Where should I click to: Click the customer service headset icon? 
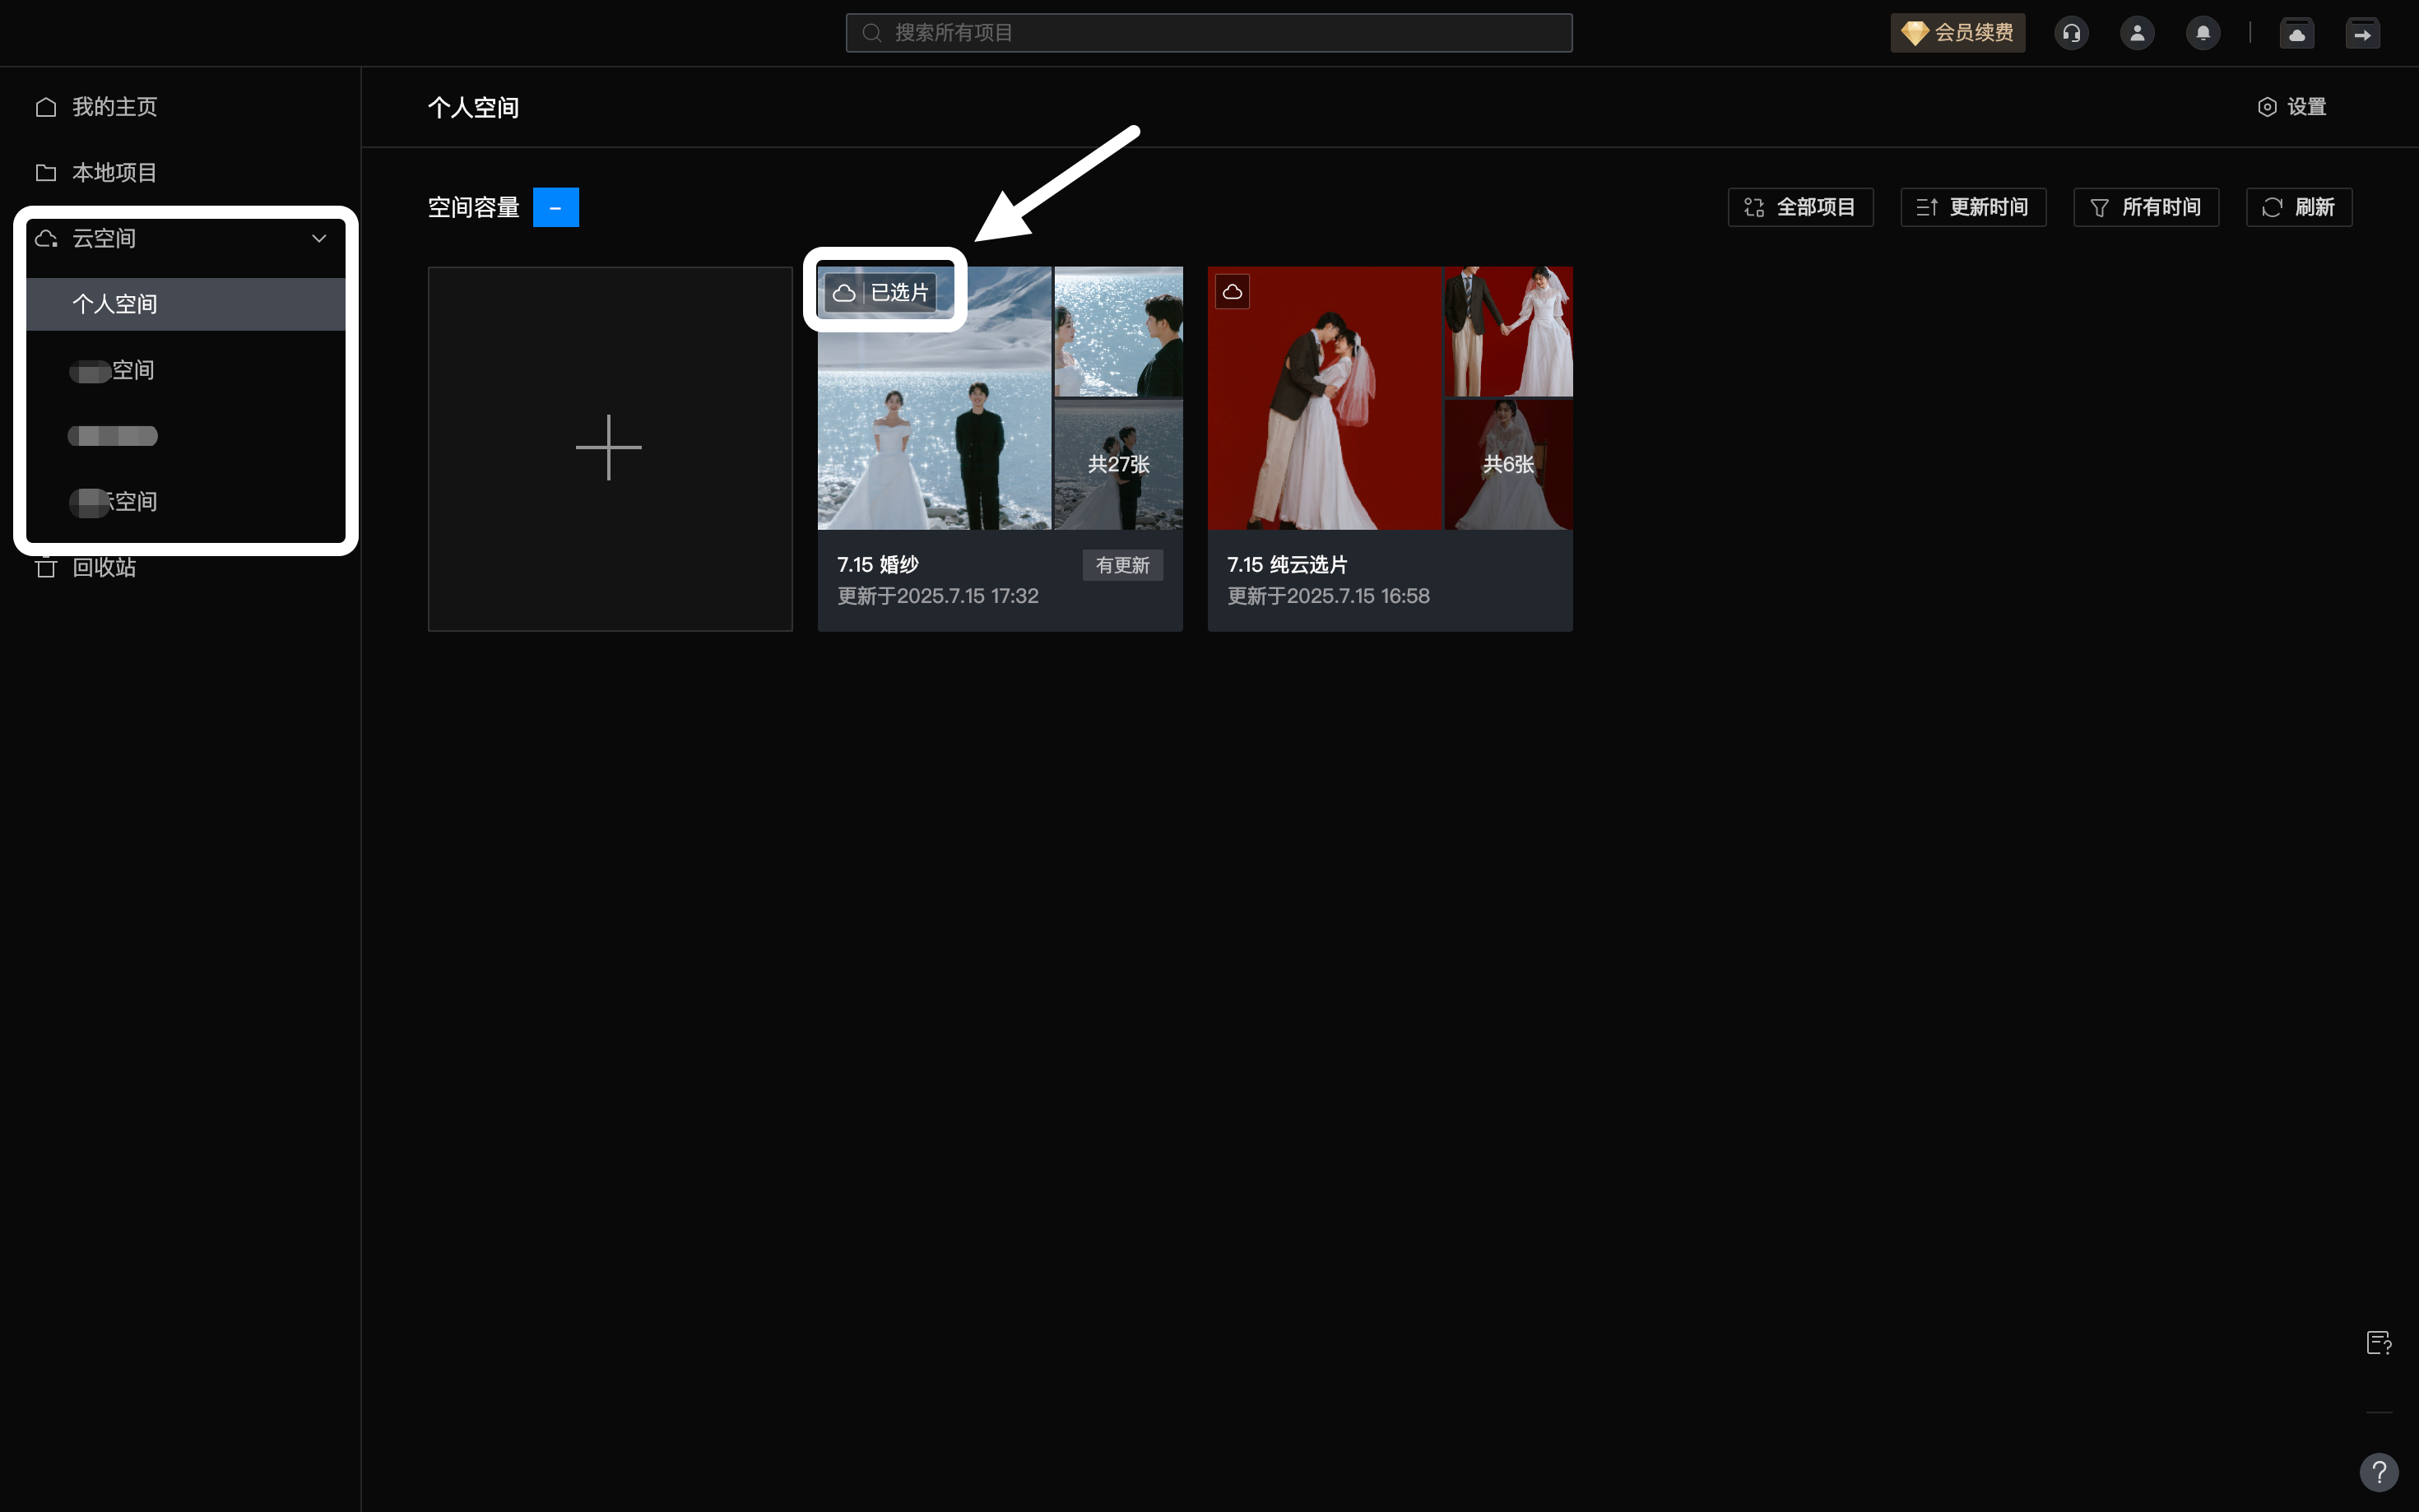pos(2071,33)
